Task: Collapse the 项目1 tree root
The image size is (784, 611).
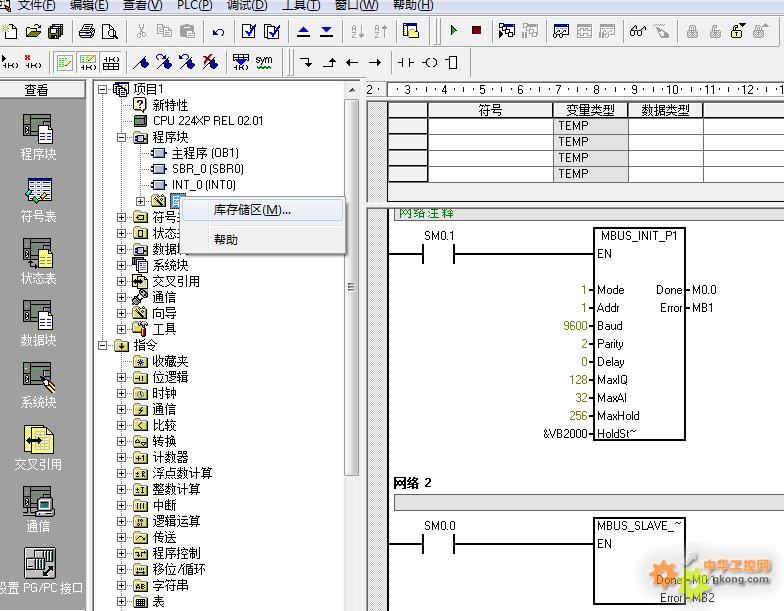Action: [102, 90]
